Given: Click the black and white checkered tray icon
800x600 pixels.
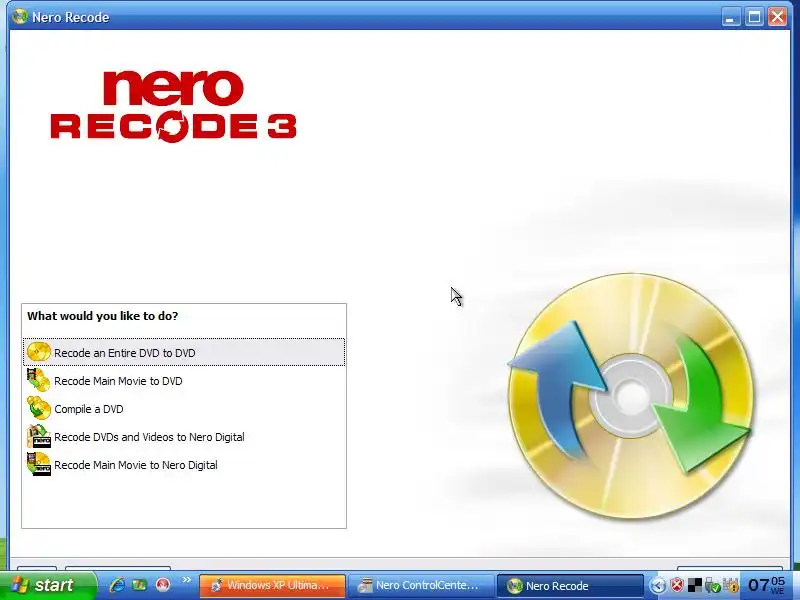Looking at the screenshot, I should pos(694,585).
